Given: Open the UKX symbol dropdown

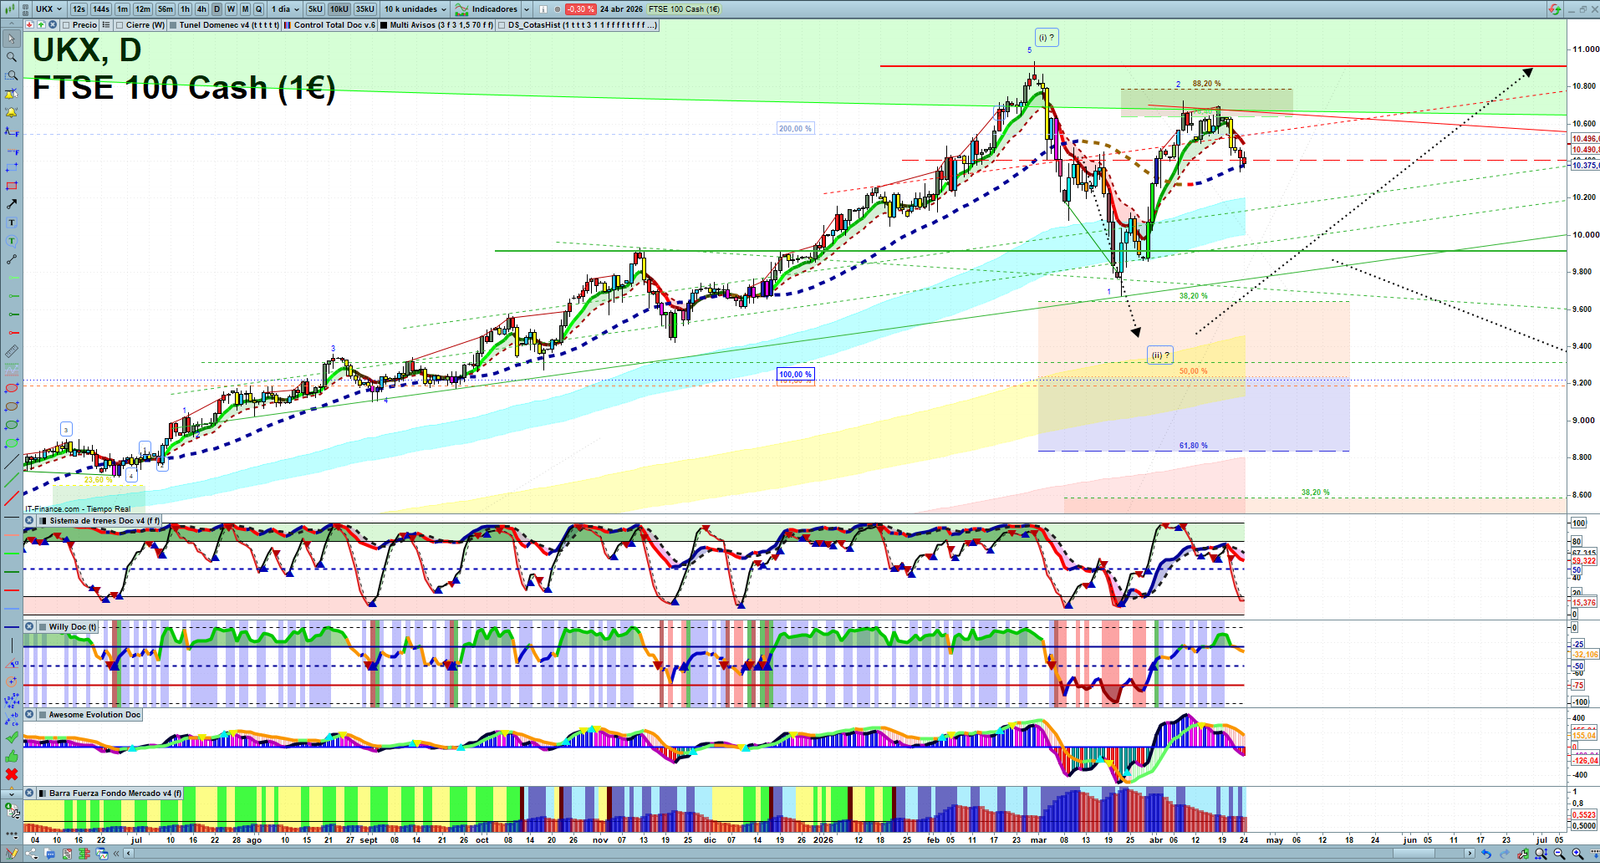Looking at the screenshot, I should pyautogui.click(x=49, y=9).
